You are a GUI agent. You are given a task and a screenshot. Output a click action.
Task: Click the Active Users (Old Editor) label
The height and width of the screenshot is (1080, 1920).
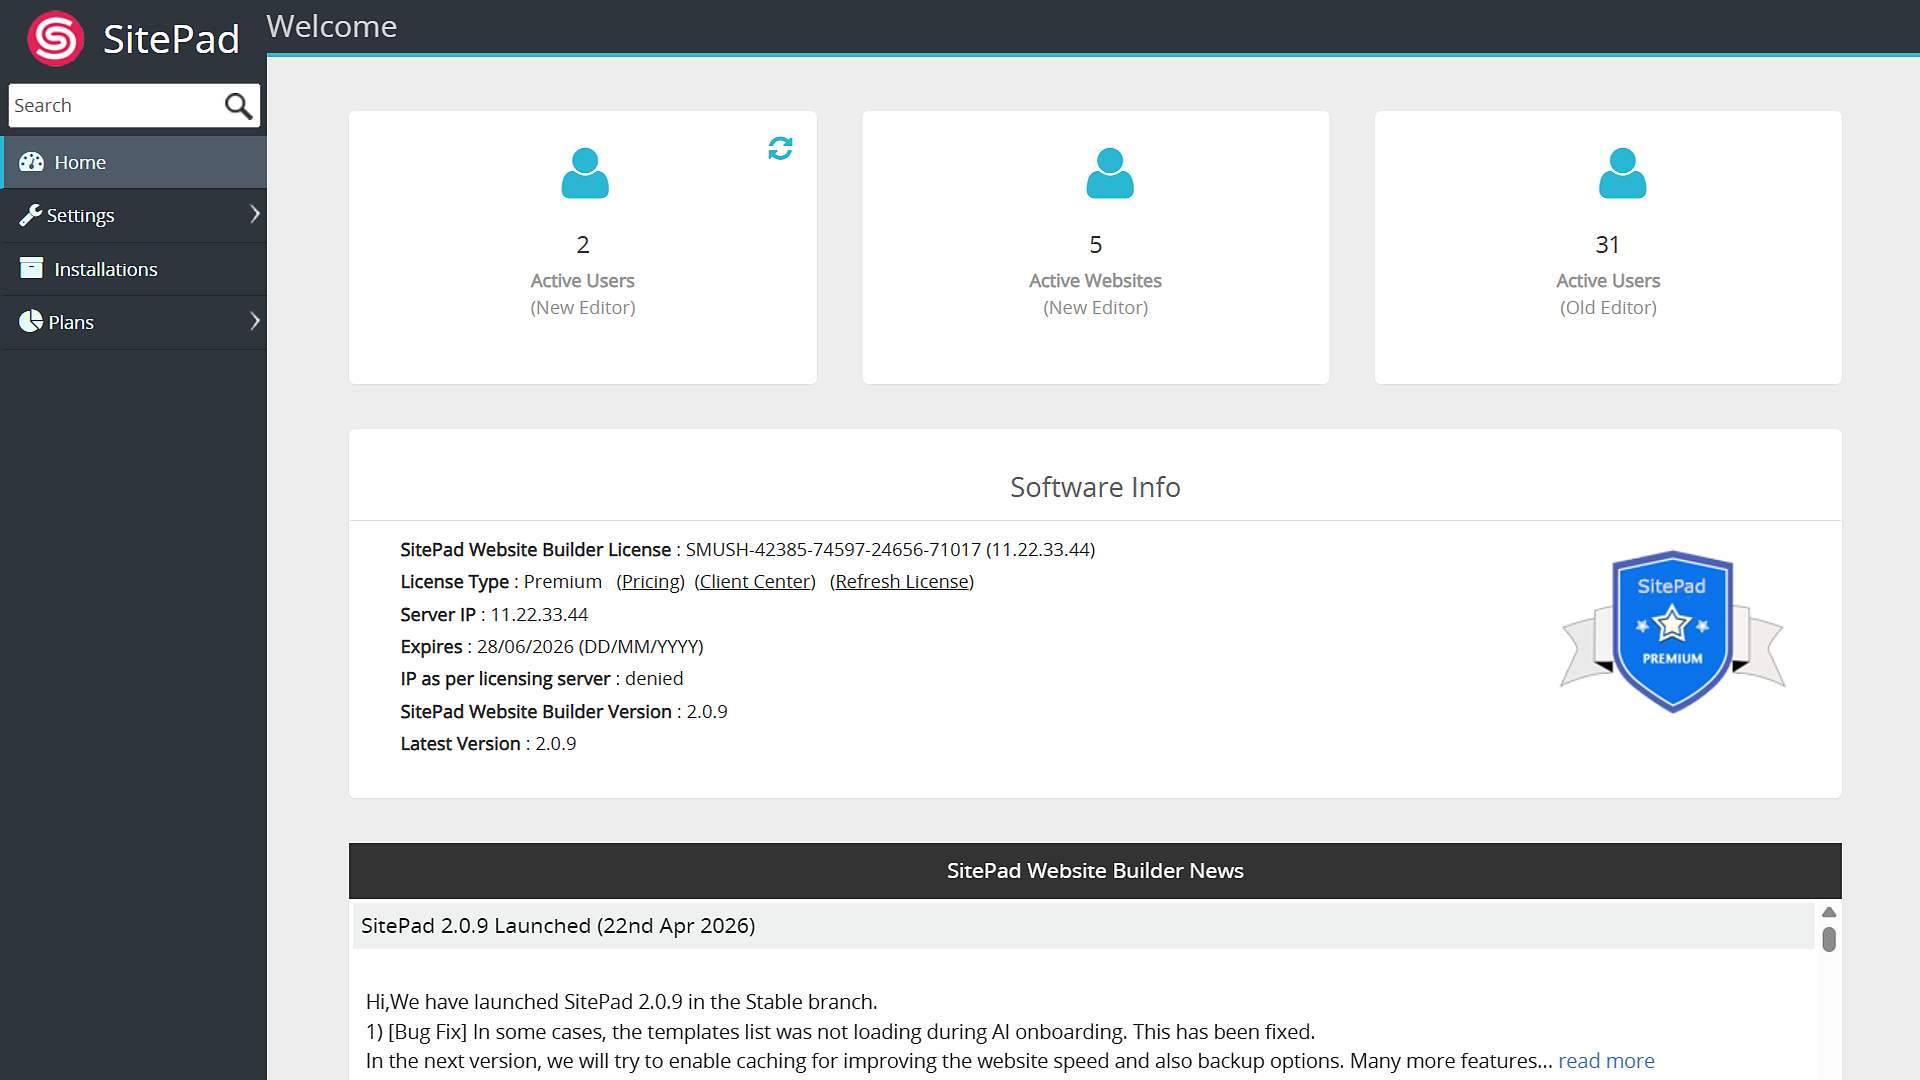[1608, 294]
